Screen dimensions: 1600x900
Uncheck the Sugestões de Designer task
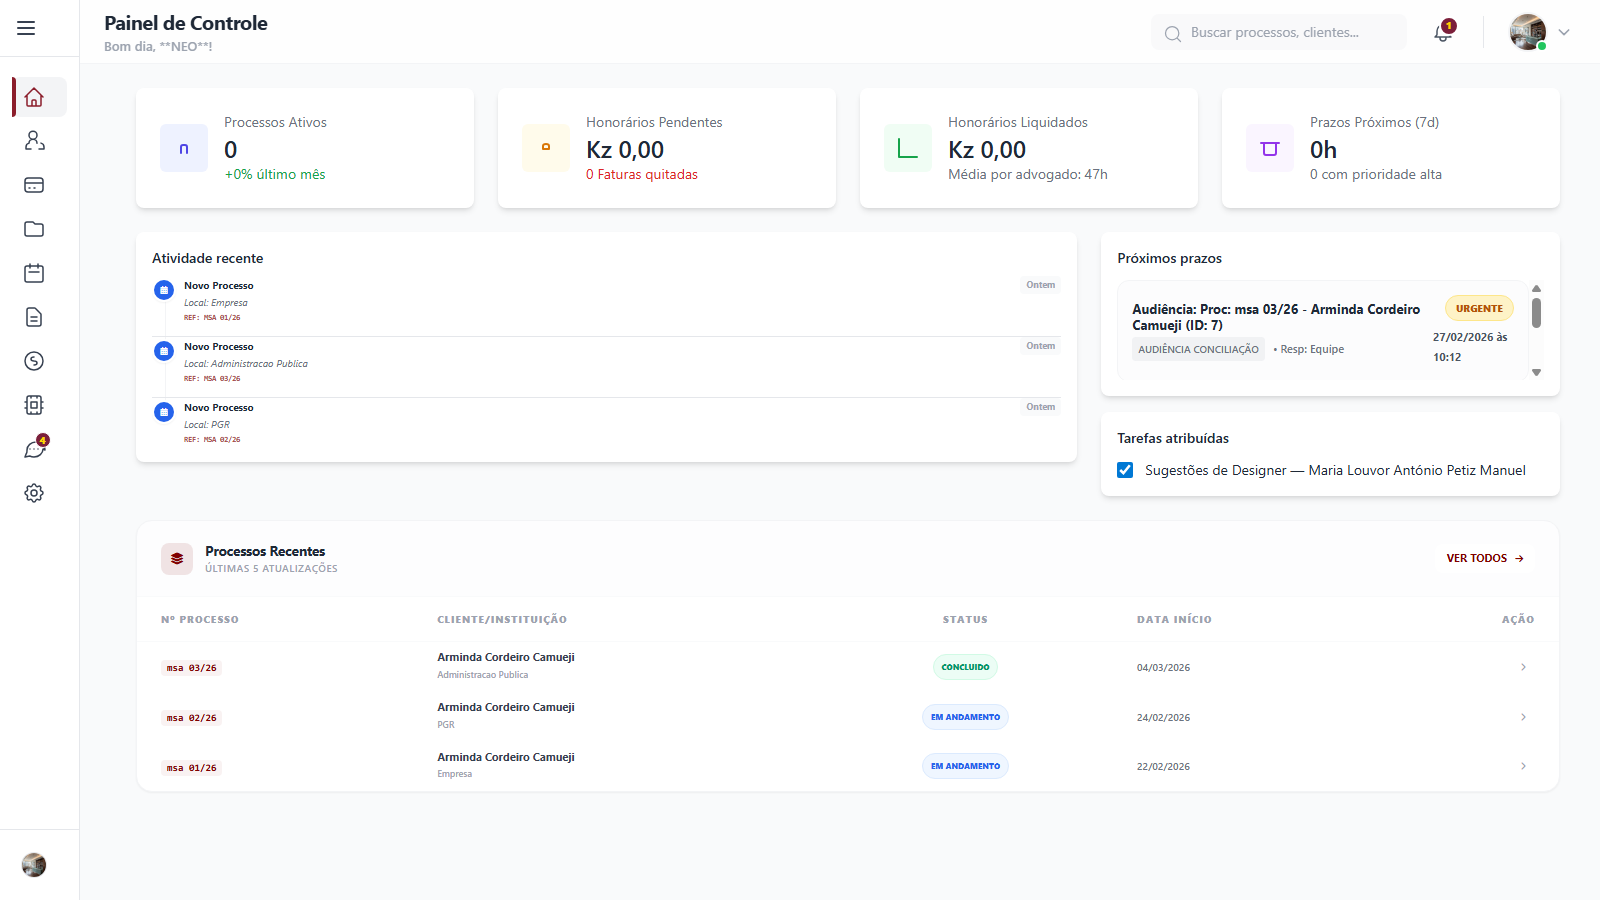[x=1125, y=470]
